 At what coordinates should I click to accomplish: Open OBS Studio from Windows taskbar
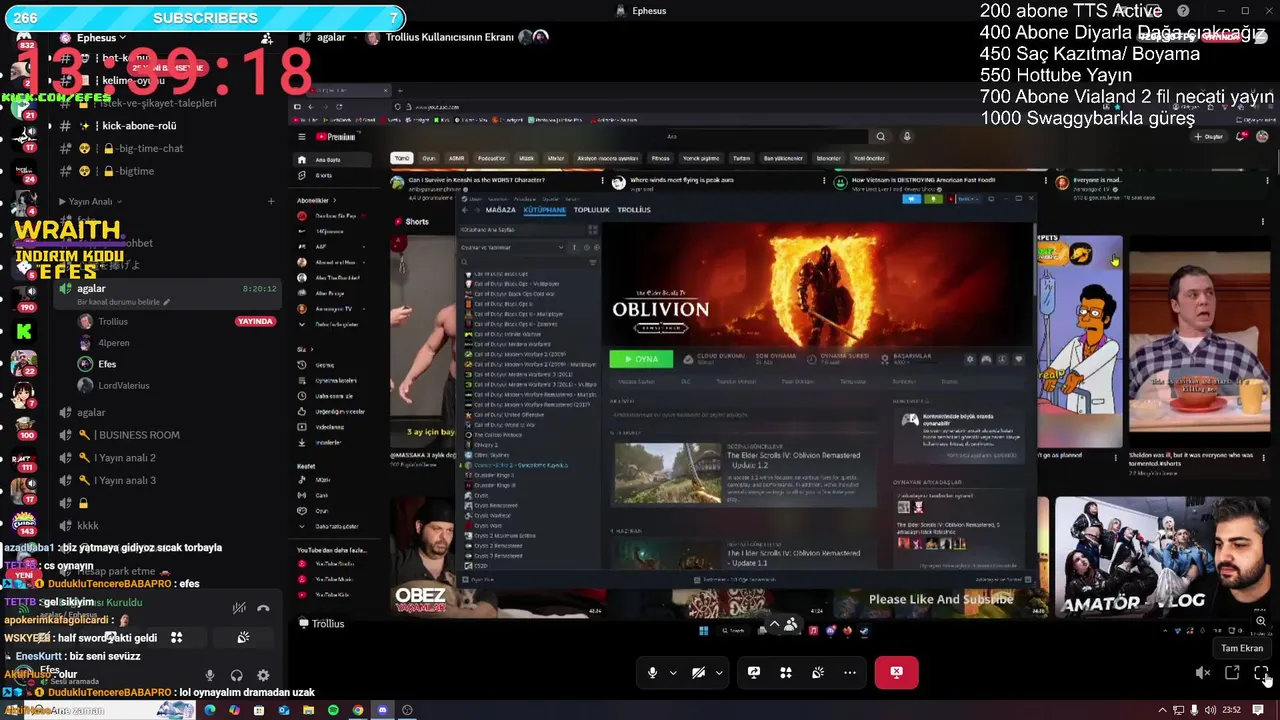407,710
